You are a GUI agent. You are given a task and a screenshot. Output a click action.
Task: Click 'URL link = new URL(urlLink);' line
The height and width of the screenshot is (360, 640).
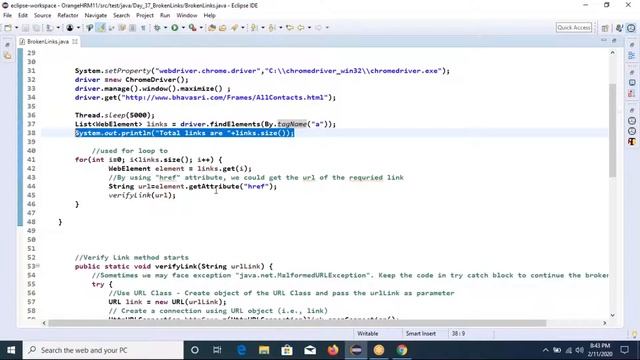[167, 302]
